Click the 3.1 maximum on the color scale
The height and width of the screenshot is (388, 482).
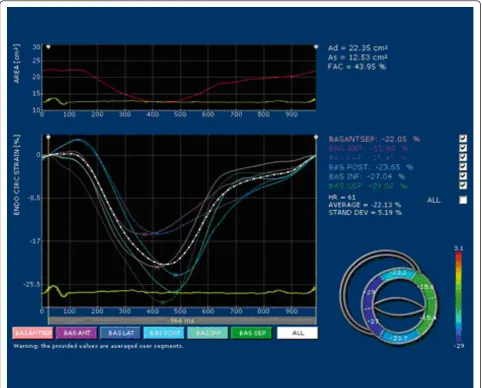(459, 248)
